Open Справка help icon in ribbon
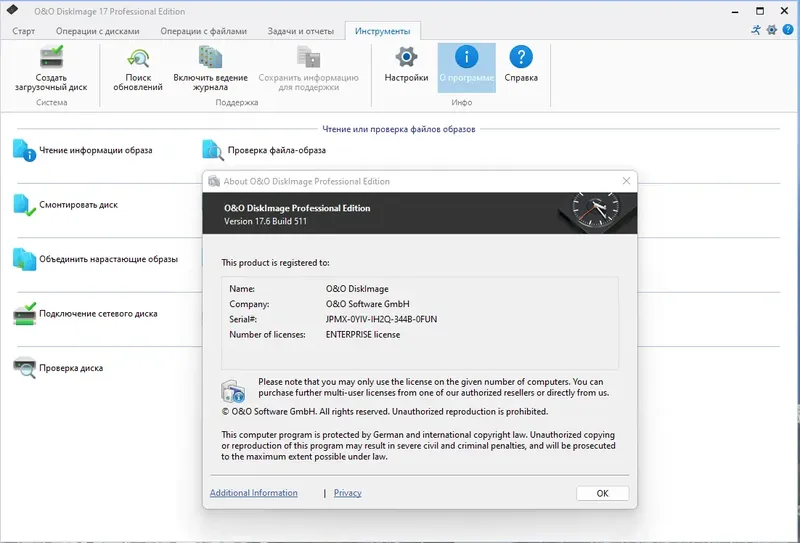This screenshot has height=543, width=800. pos(521,57)
